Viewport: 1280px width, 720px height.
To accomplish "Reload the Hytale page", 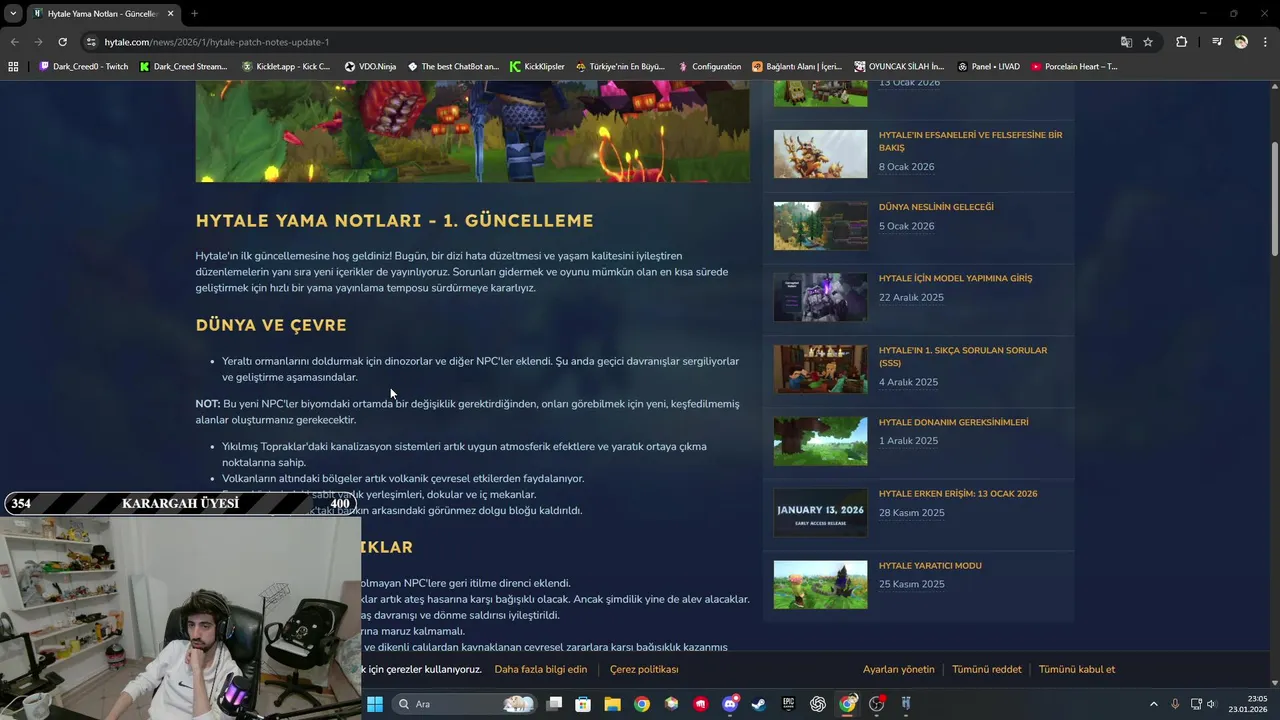I will point(62,42).
